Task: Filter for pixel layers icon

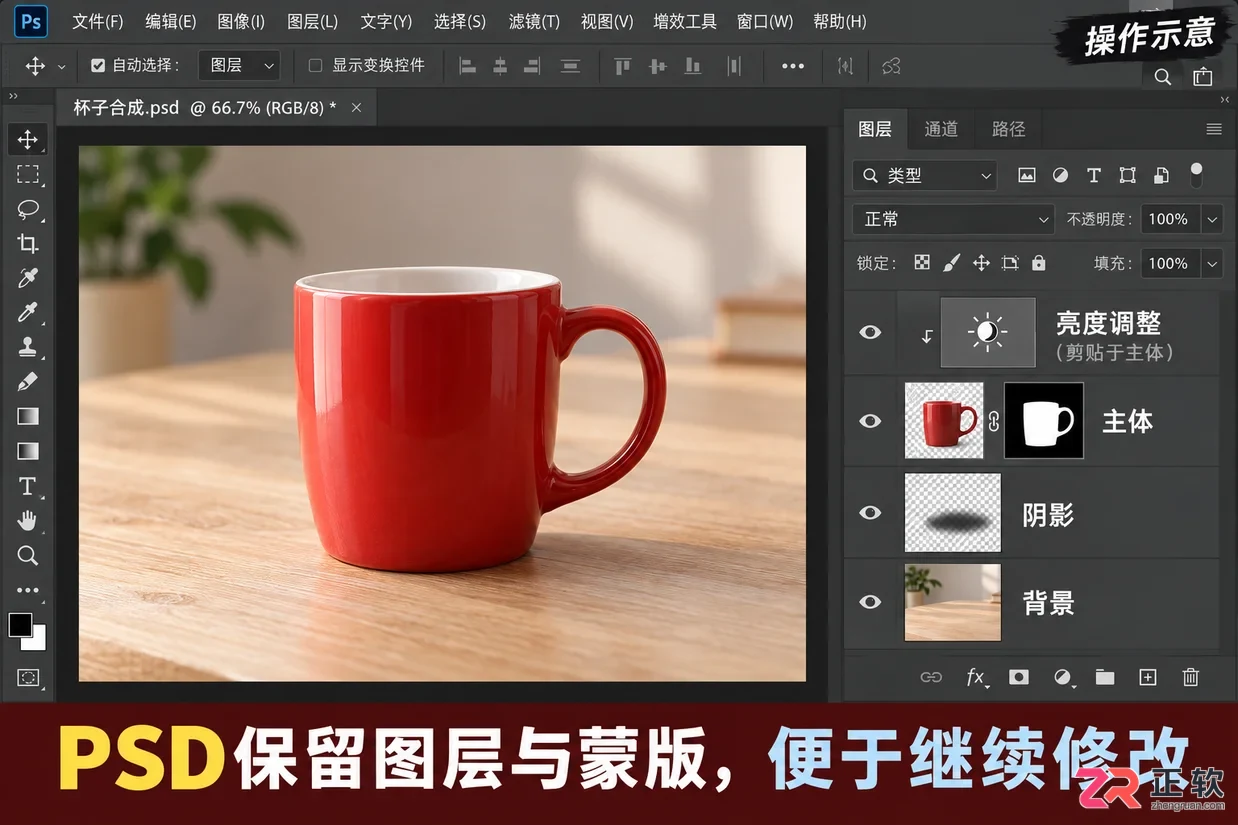Action: 1026,175
